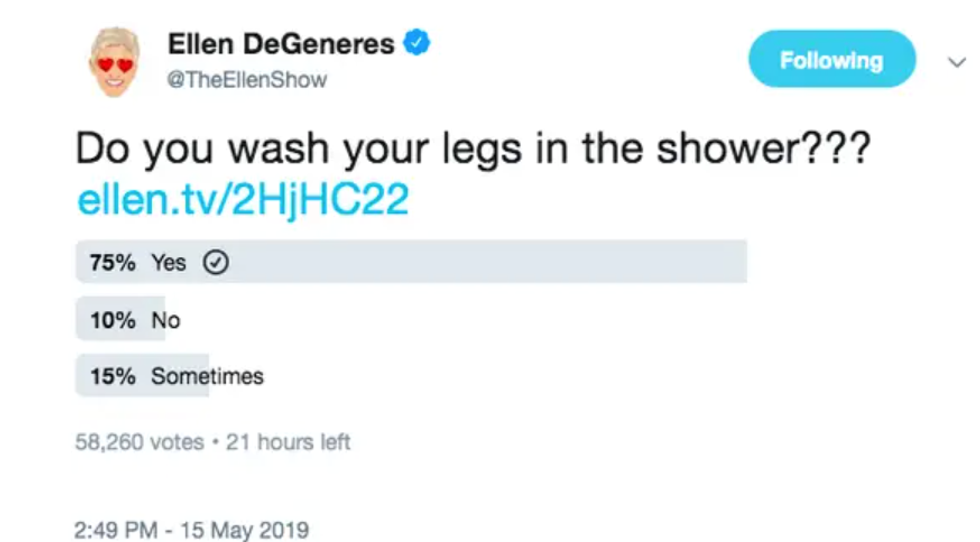
Task: Open the tweet options chevron menu
Action: click(956, 62)
